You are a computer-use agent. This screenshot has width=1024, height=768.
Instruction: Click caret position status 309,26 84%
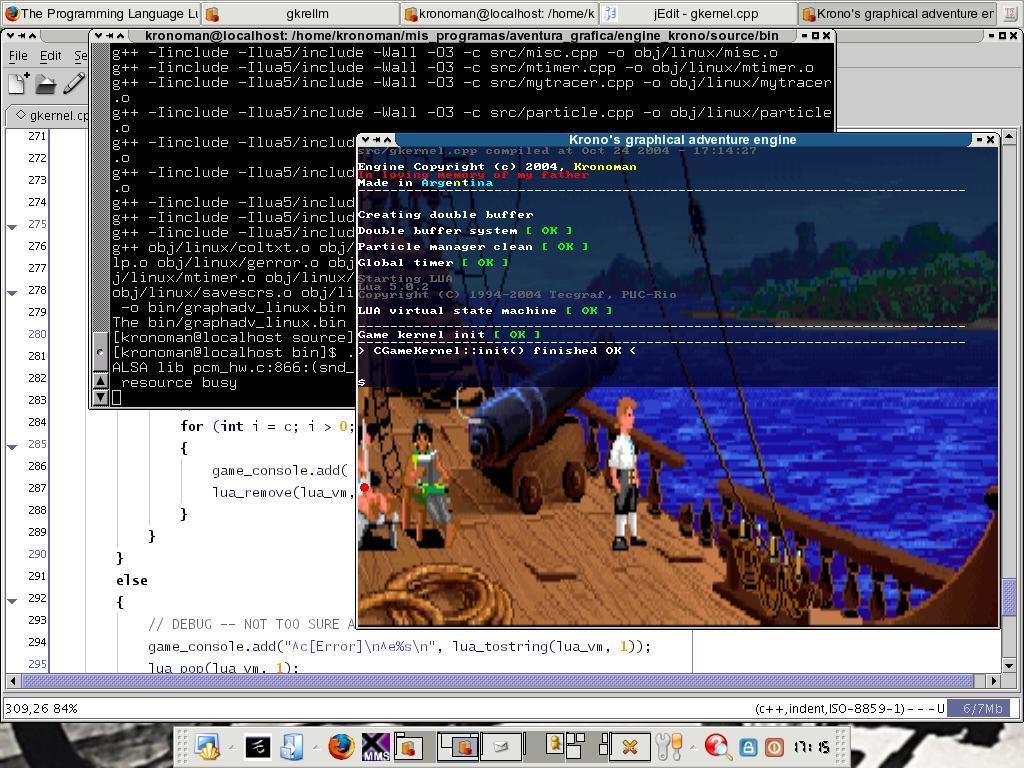(41, 709)
